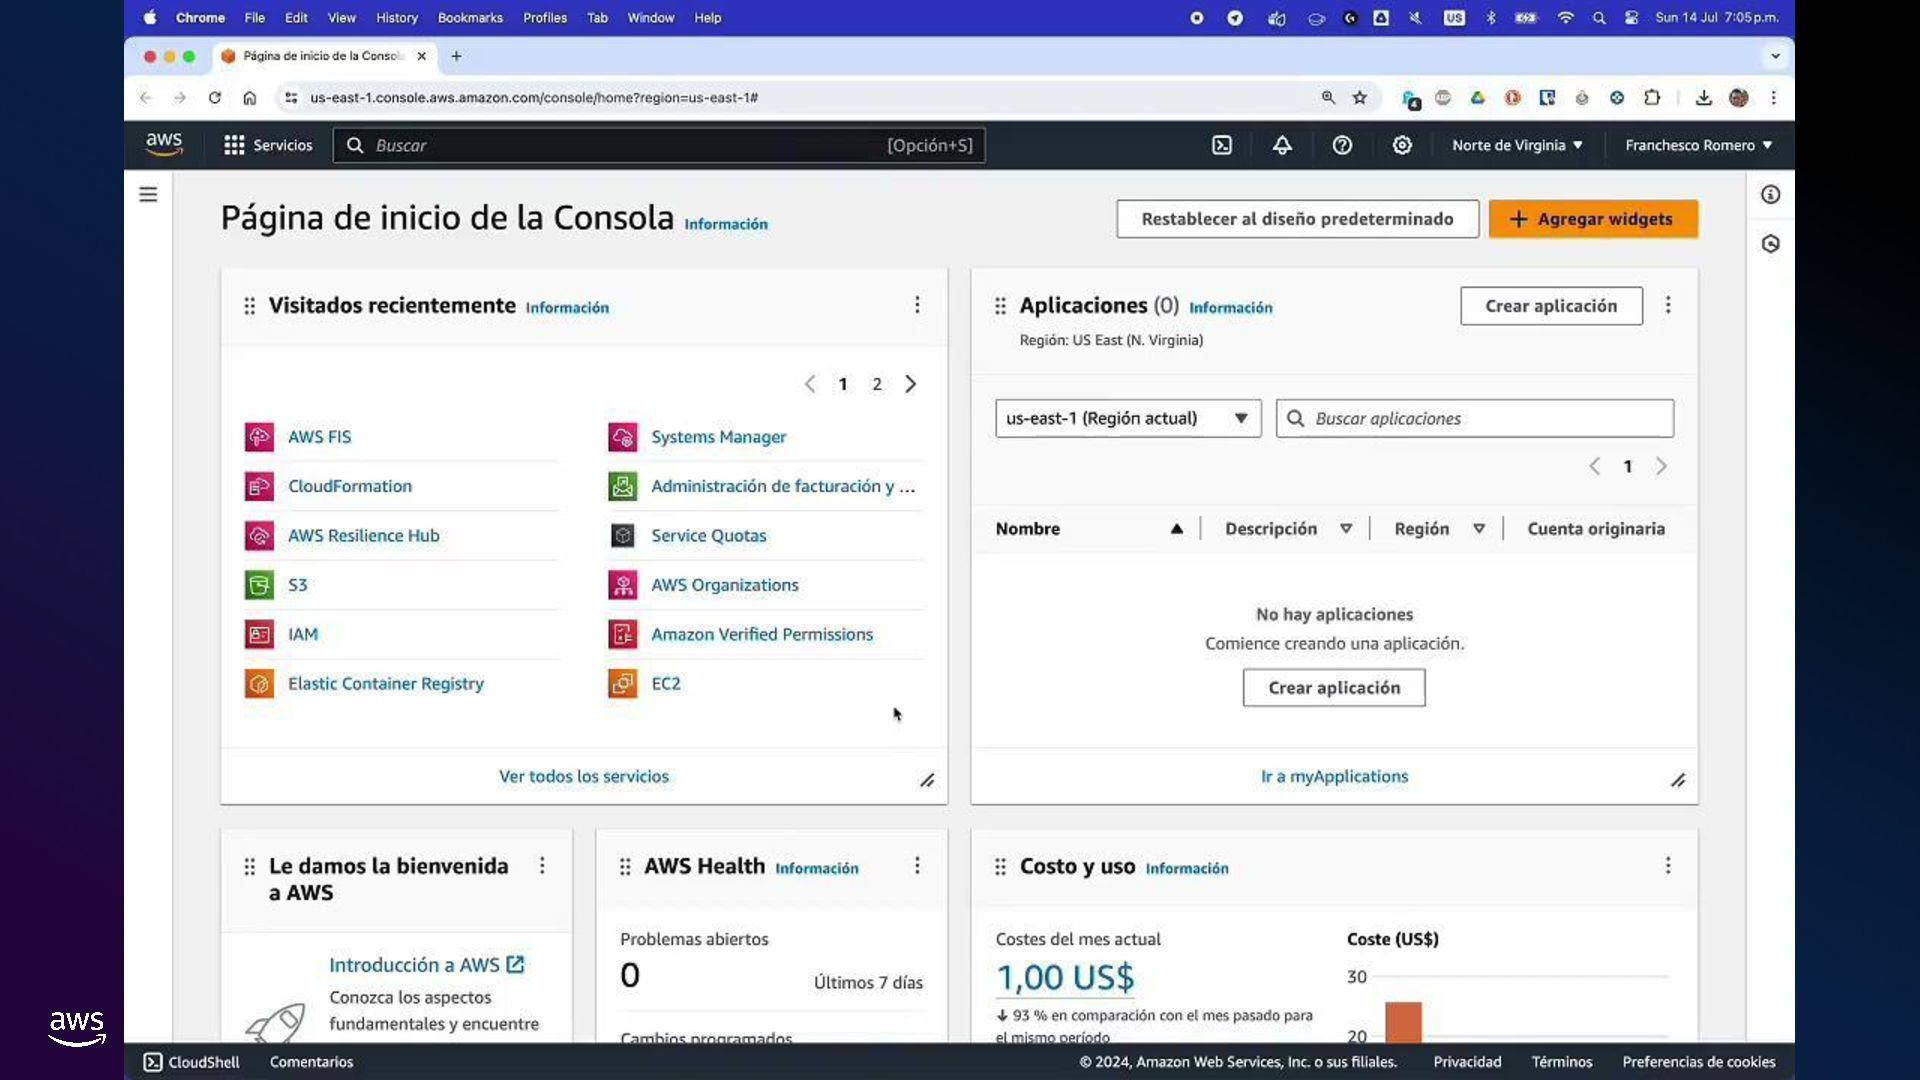The height and width of the screenshot is (1080, 1920).
Task: Click the EC2 service icon
Action: tap(622, 684)
